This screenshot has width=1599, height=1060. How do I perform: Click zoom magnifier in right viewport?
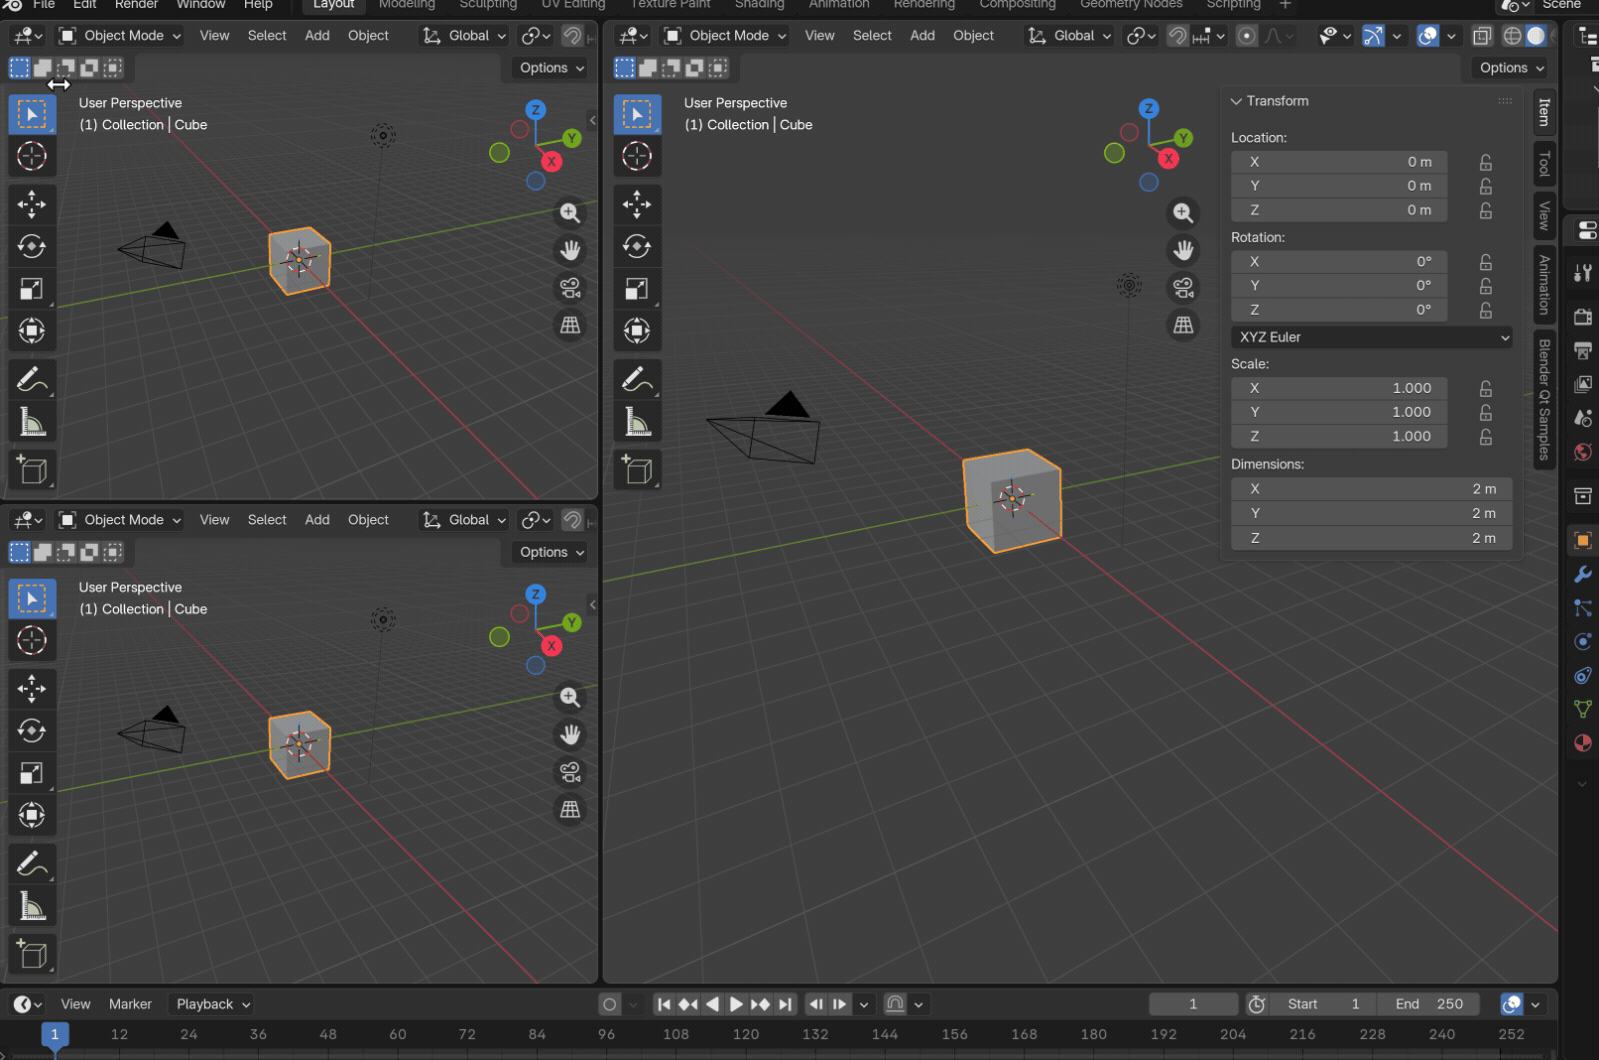click(x=1183, y=213)
